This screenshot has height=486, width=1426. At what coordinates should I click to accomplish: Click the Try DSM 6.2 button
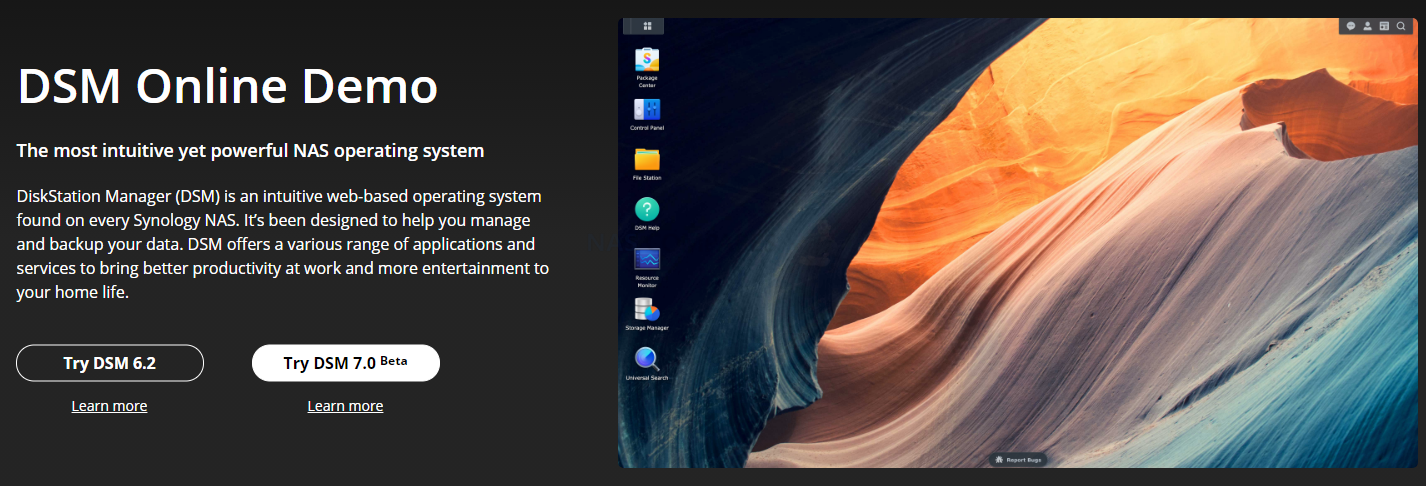pos(110,363)
